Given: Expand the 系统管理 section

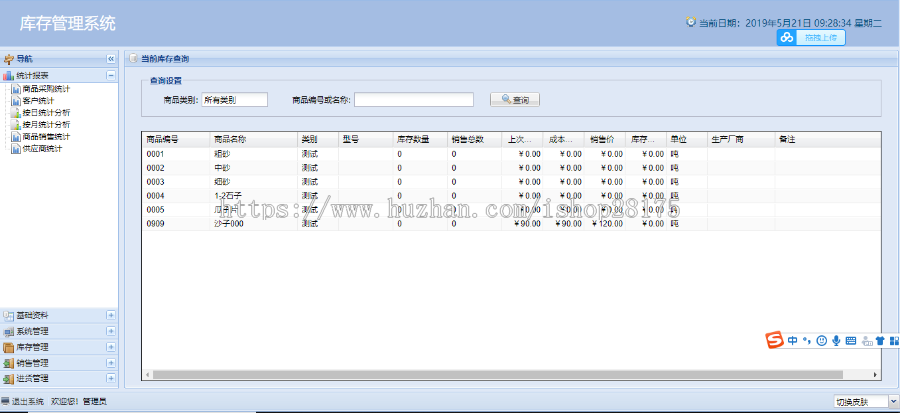Looking at the screenshot, I should click(111, 332).
